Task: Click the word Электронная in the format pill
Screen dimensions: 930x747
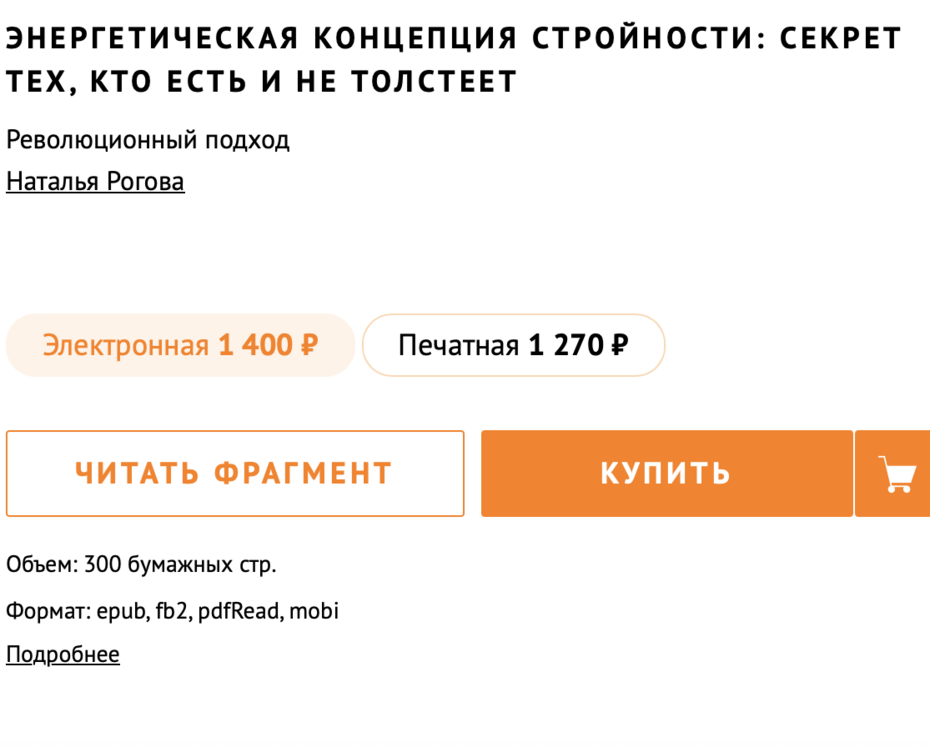Action: (x=126, y=346)
